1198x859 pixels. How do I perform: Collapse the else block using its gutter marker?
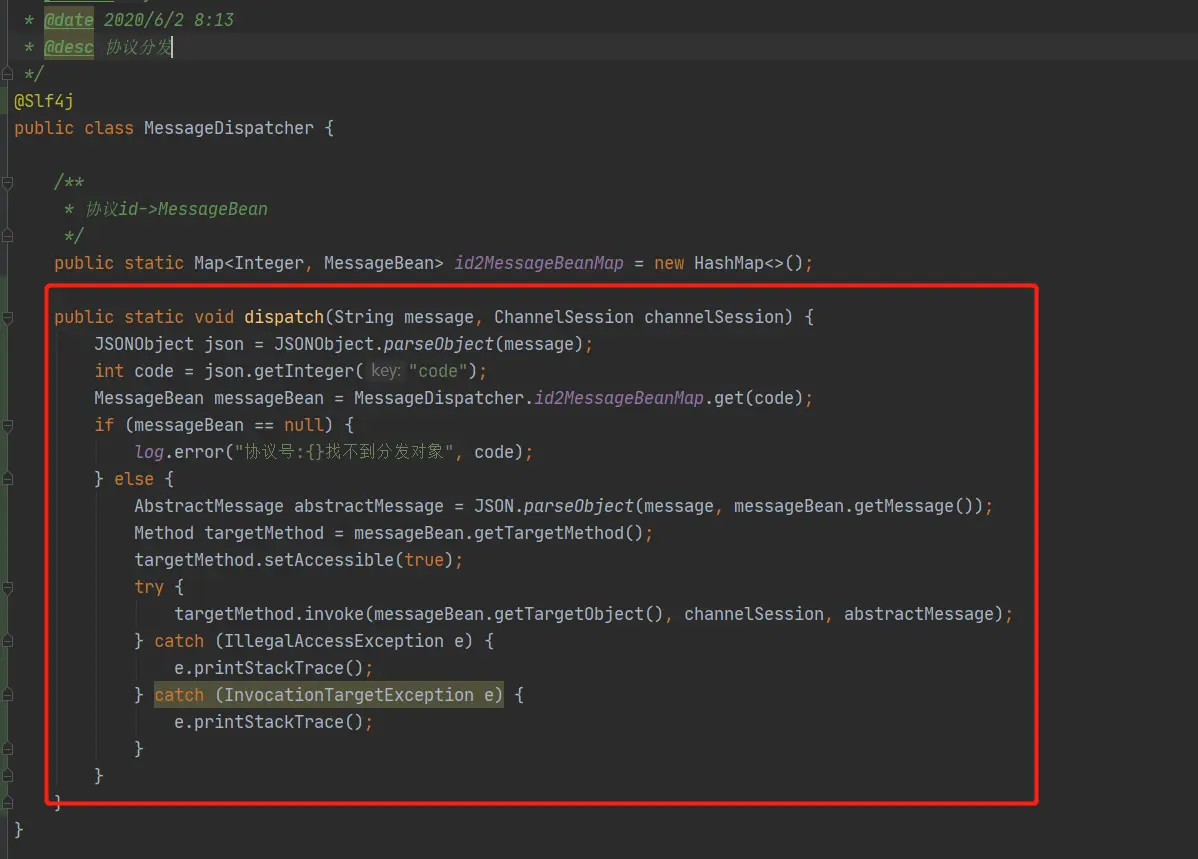[8, 479]
